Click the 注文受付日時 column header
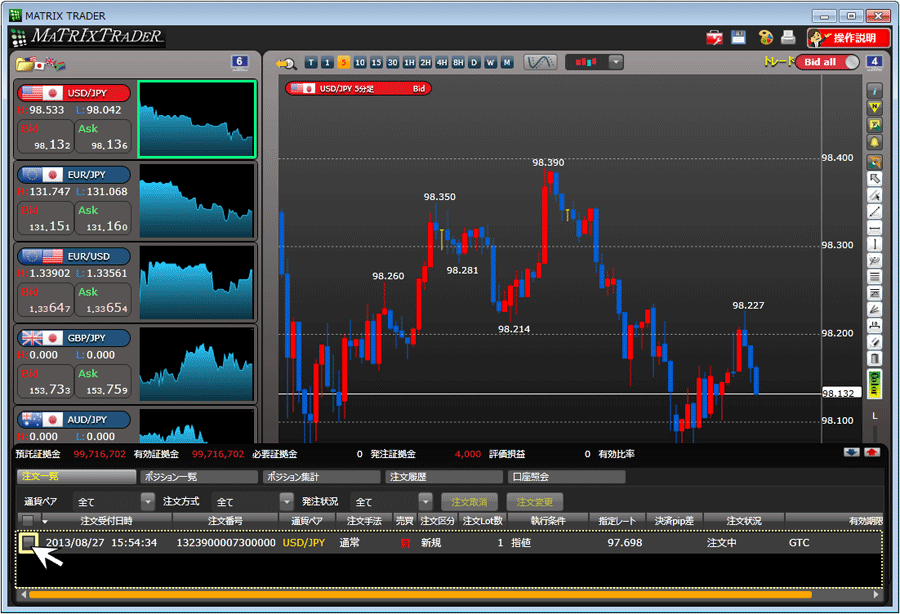This screenshot has width=900, height=614. pyautogui.click(x=106, y=521)
